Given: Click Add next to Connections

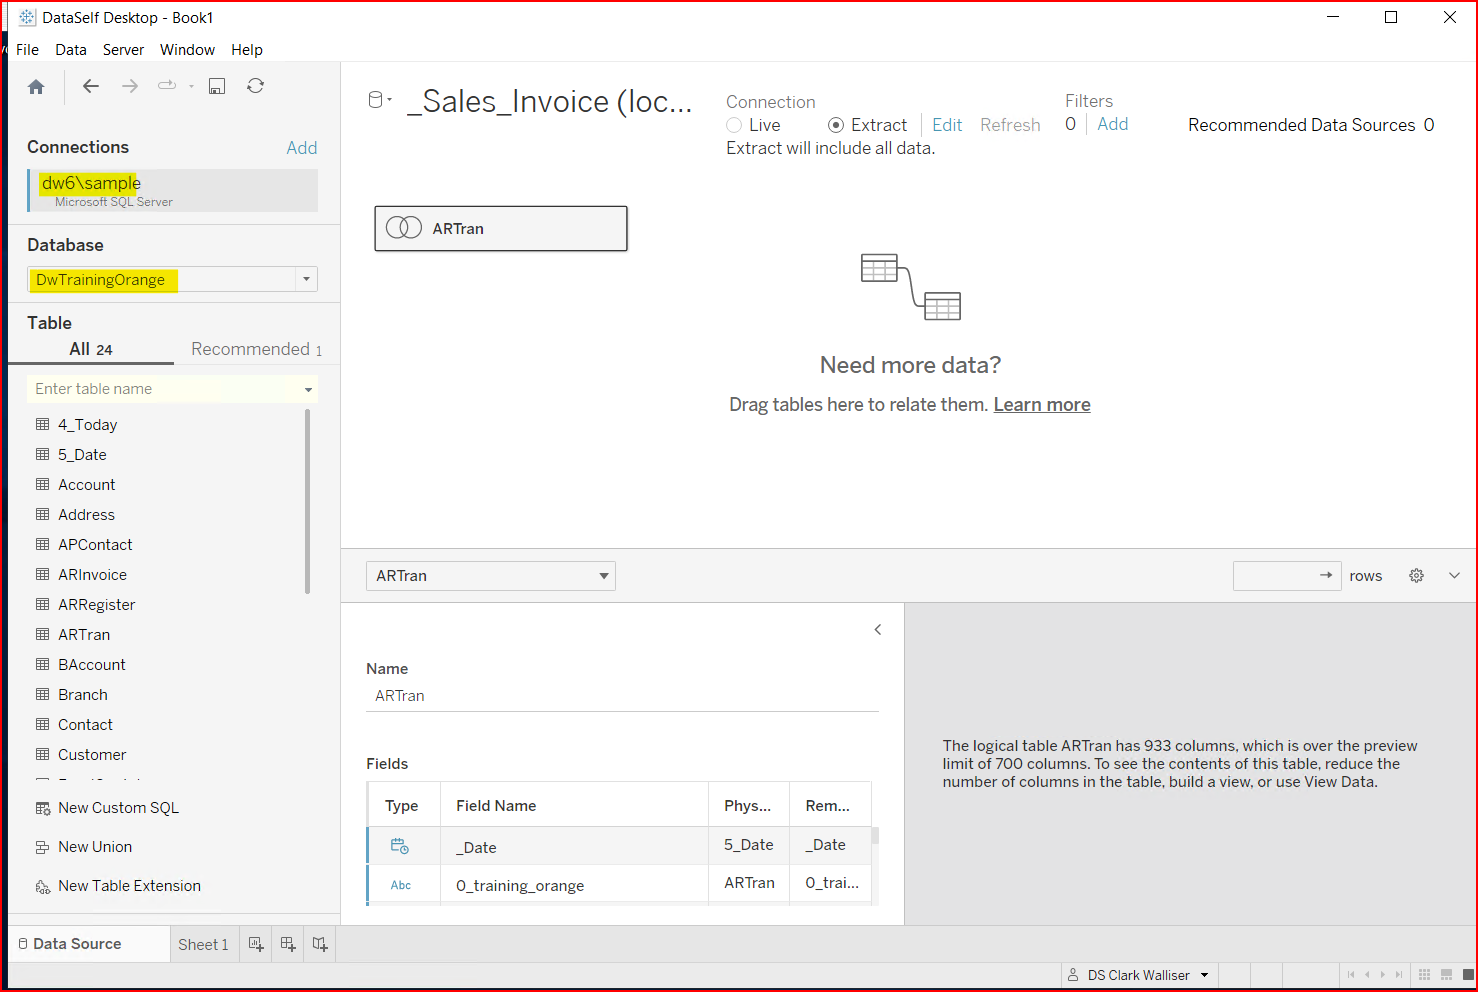Looking at the screenshot, I should (x=301, y=148).
